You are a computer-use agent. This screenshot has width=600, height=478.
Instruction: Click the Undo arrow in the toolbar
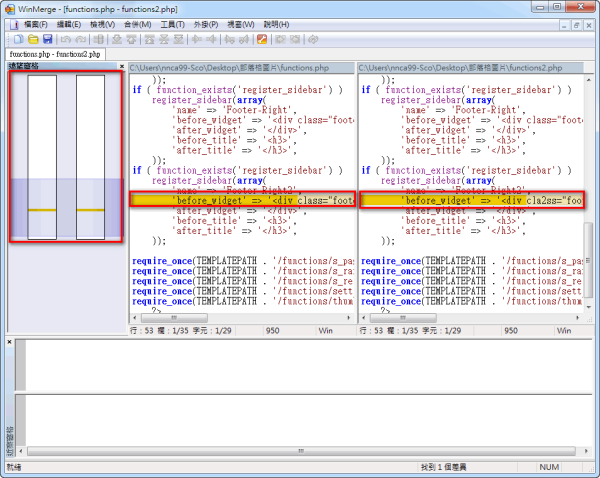pyautogui.click(x=66, y=39)
